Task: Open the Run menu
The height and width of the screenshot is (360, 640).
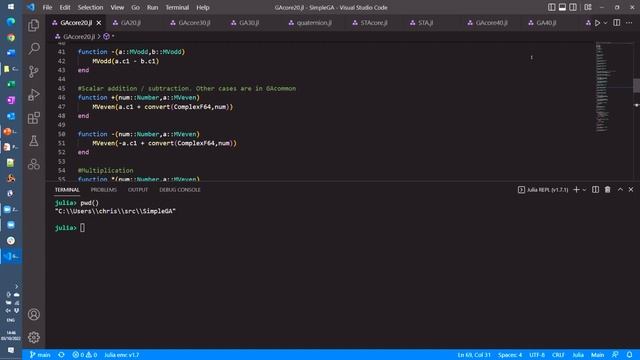Action: click(x=152, y=7)
